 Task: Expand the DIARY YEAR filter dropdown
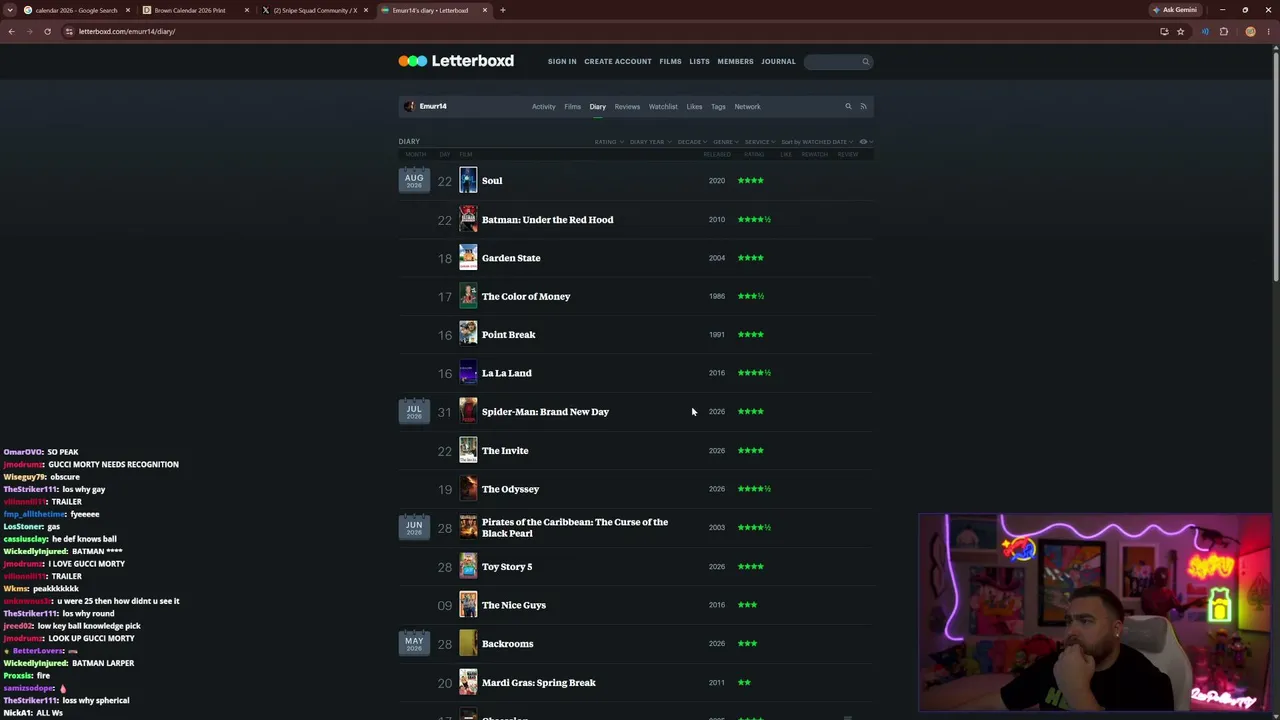point(650,142)
